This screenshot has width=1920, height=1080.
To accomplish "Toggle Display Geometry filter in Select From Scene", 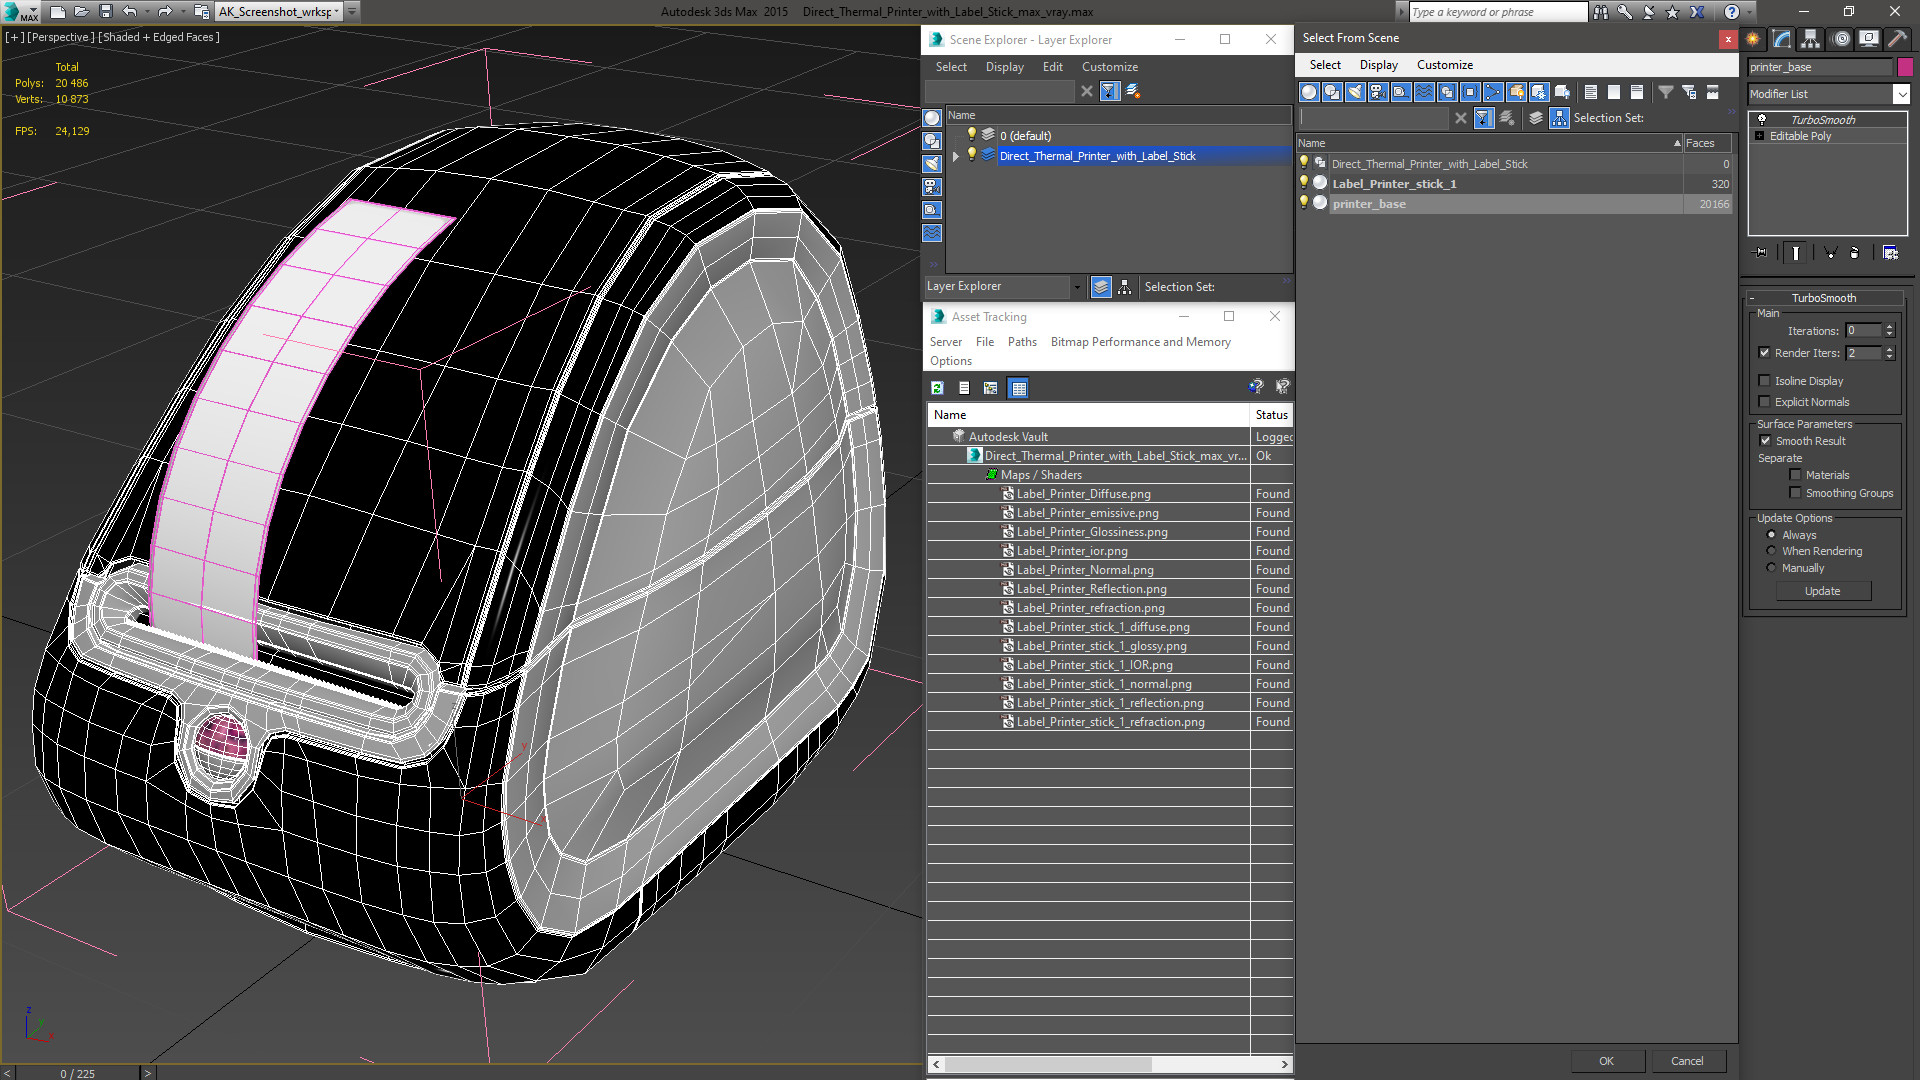I will [1309, 92].
